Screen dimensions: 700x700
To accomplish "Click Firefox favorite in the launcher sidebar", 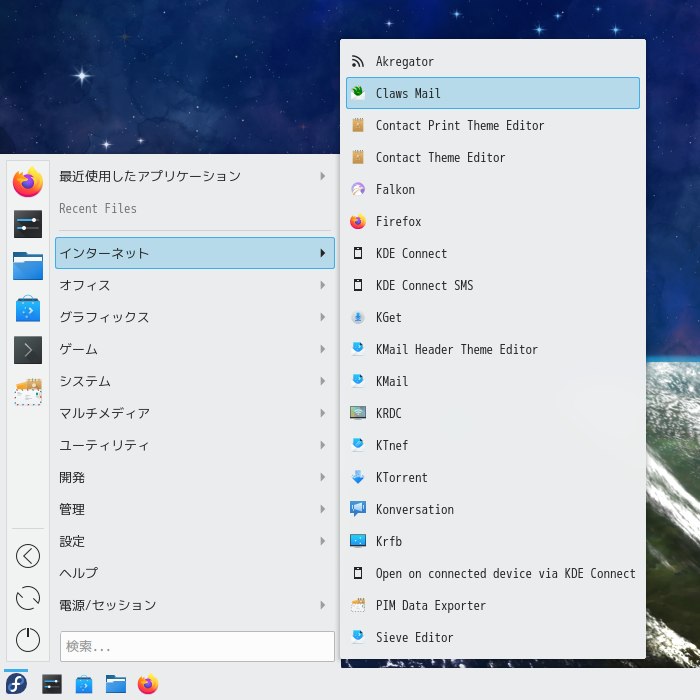I will coord(28,182).
